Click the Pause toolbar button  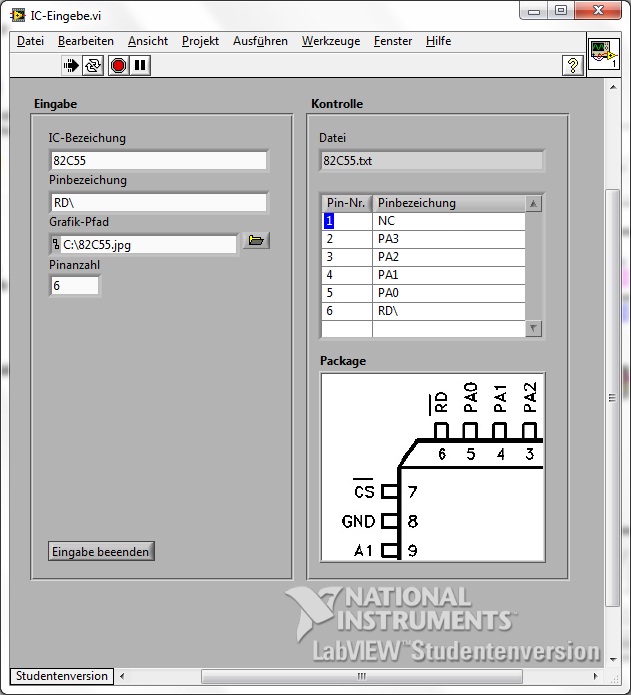pyautogui.click(x=140, y=66)
